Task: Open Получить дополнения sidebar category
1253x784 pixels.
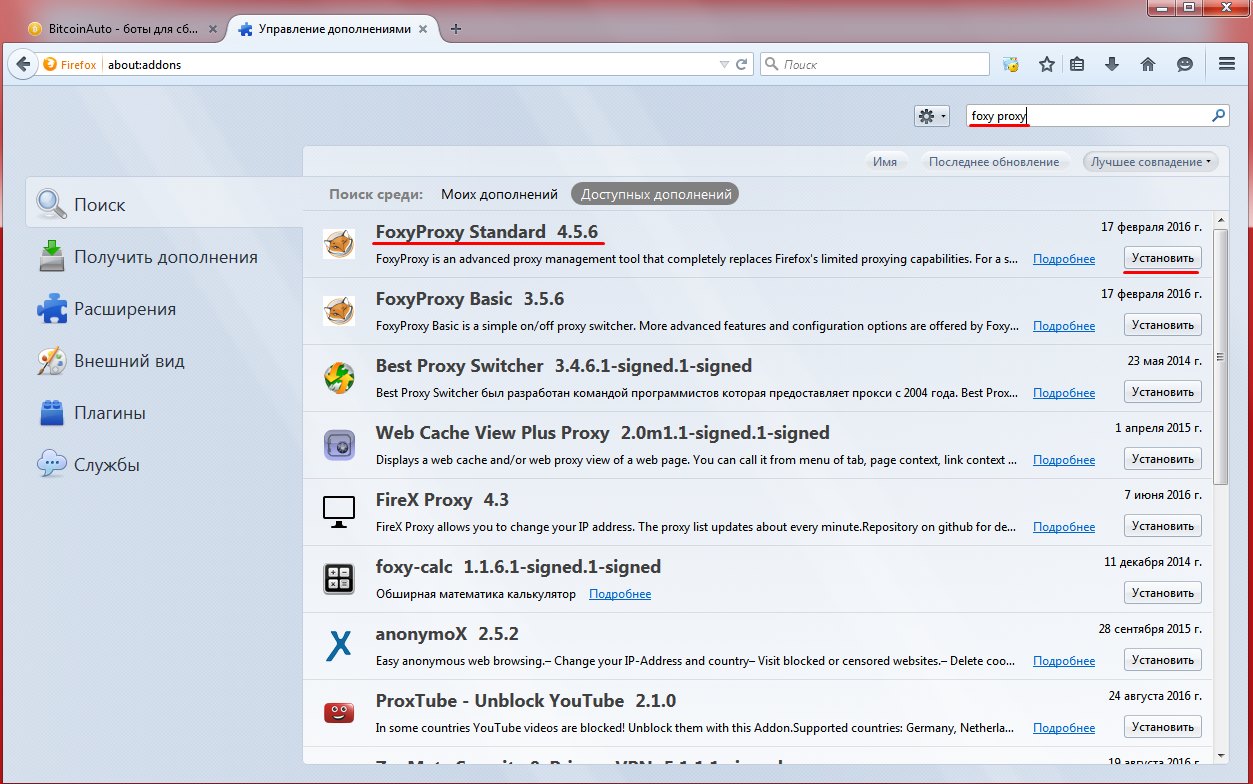Action: coord(165,257)
